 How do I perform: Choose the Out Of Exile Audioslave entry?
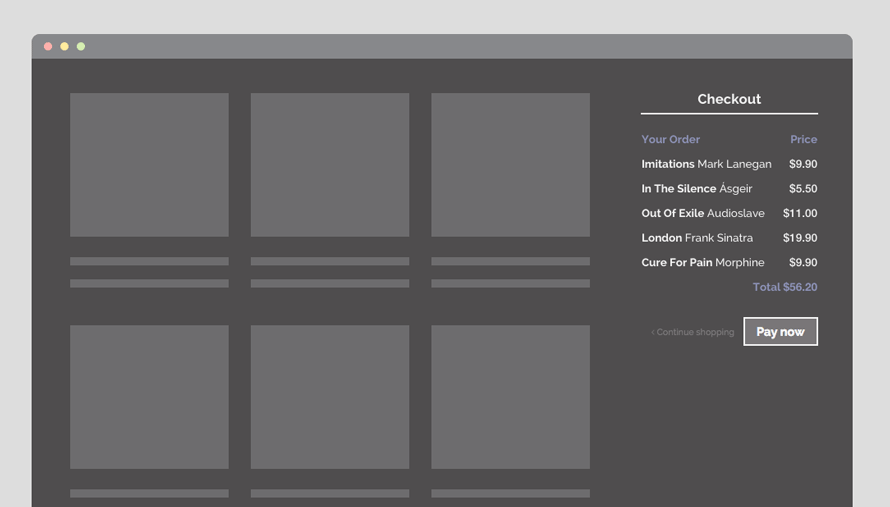(702, 213)
